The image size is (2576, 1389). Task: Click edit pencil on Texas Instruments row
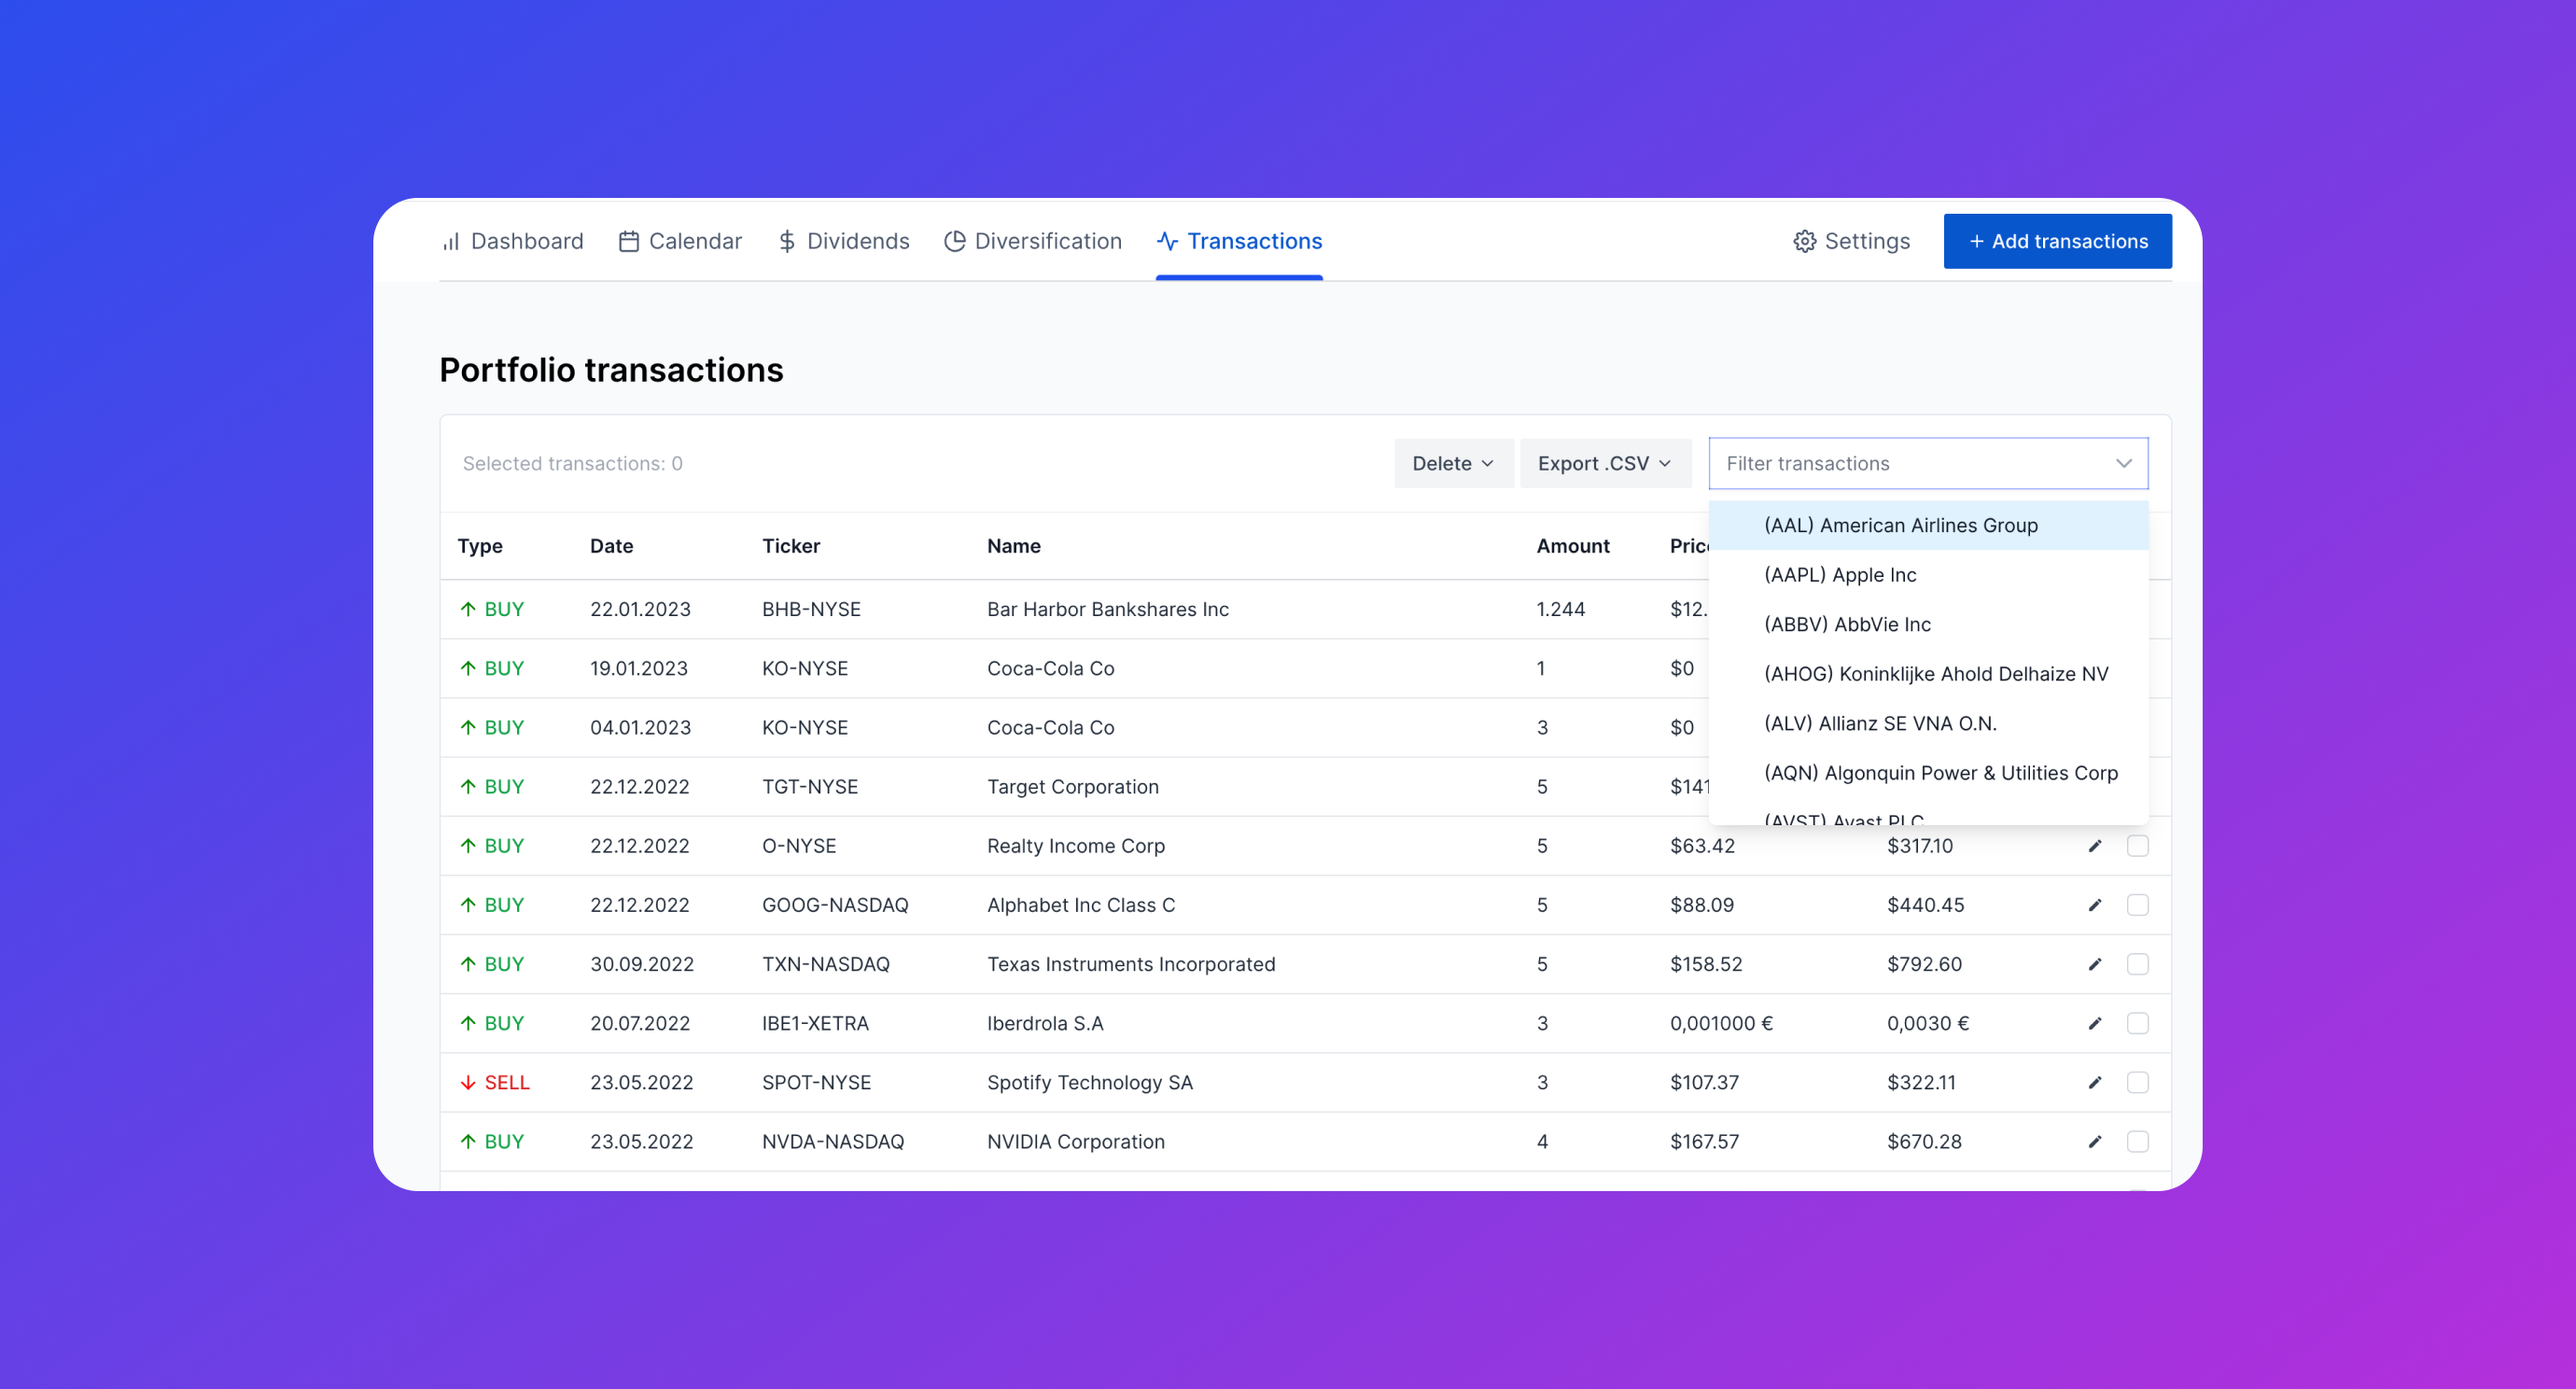coord(2095,964)
